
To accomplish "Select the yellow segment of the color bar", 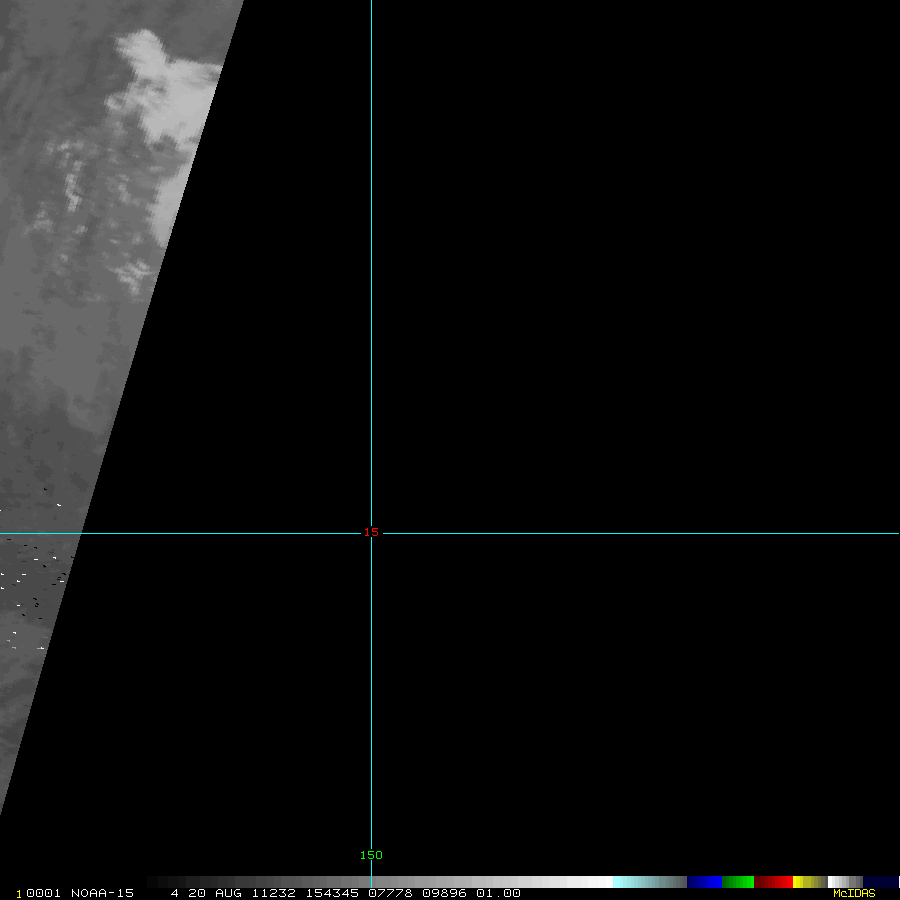I will [x=805, y=882].
